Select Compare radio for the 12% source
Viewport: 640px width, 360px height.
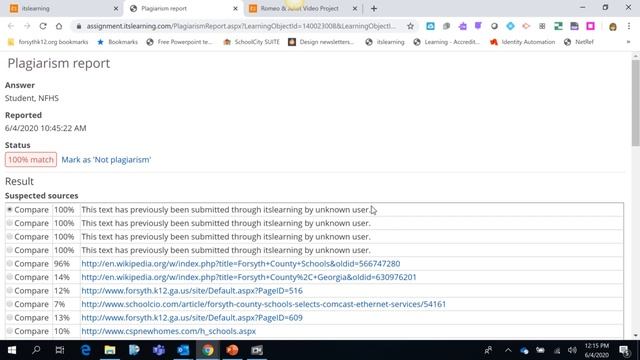[x=9, y=290]
